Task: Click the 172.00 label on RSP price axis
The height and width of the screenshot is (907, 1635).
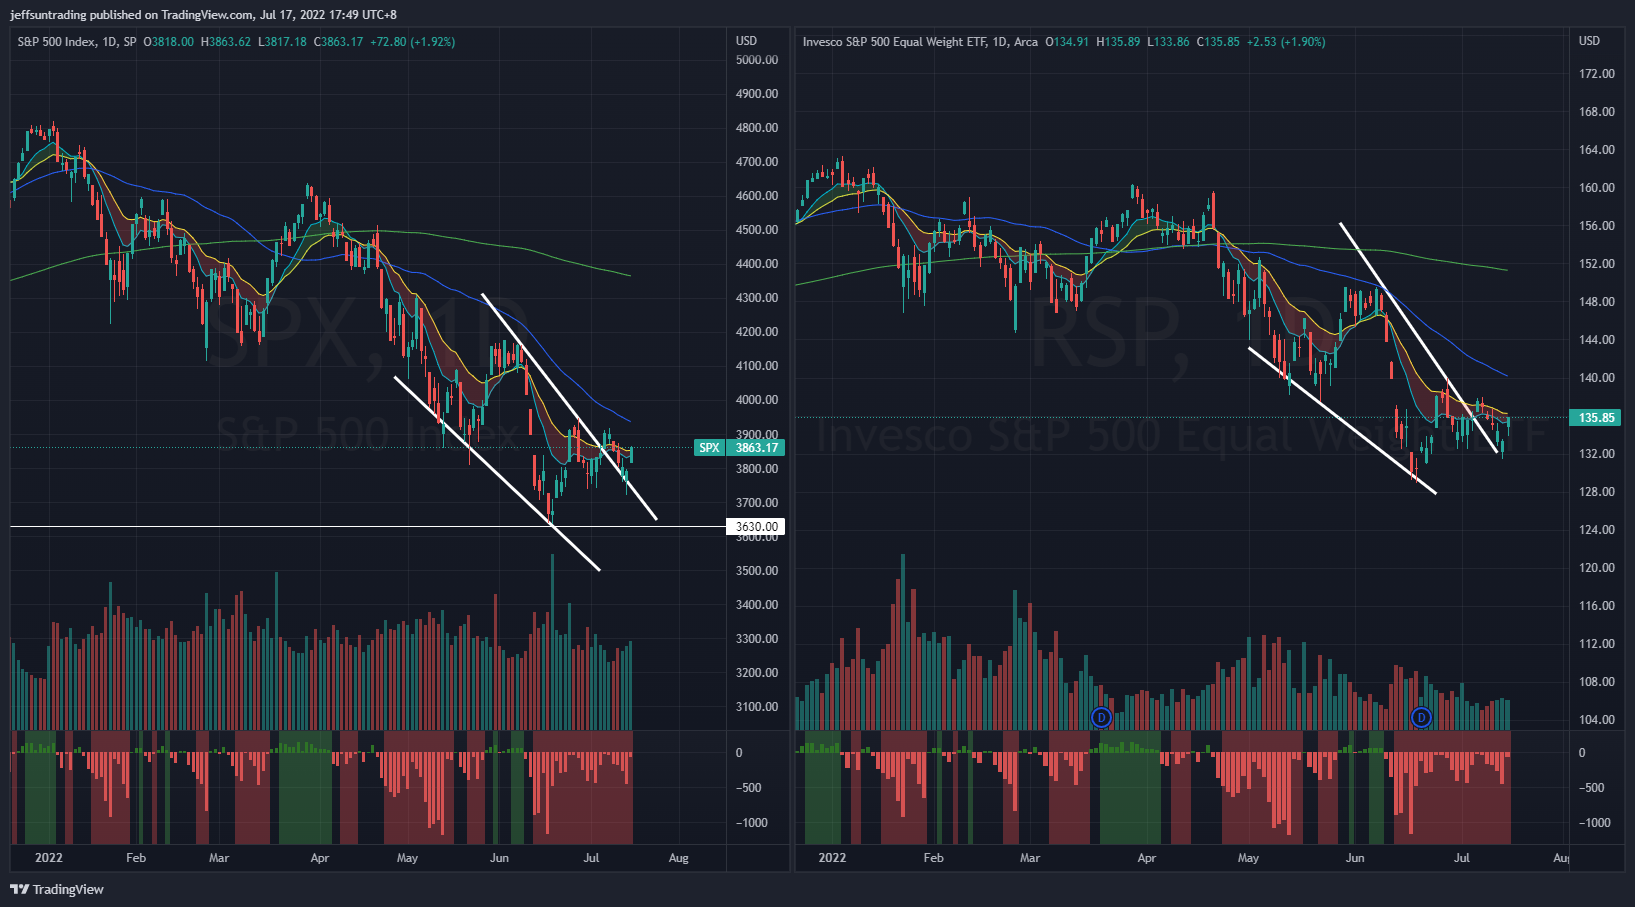Action: point(1596,74)
